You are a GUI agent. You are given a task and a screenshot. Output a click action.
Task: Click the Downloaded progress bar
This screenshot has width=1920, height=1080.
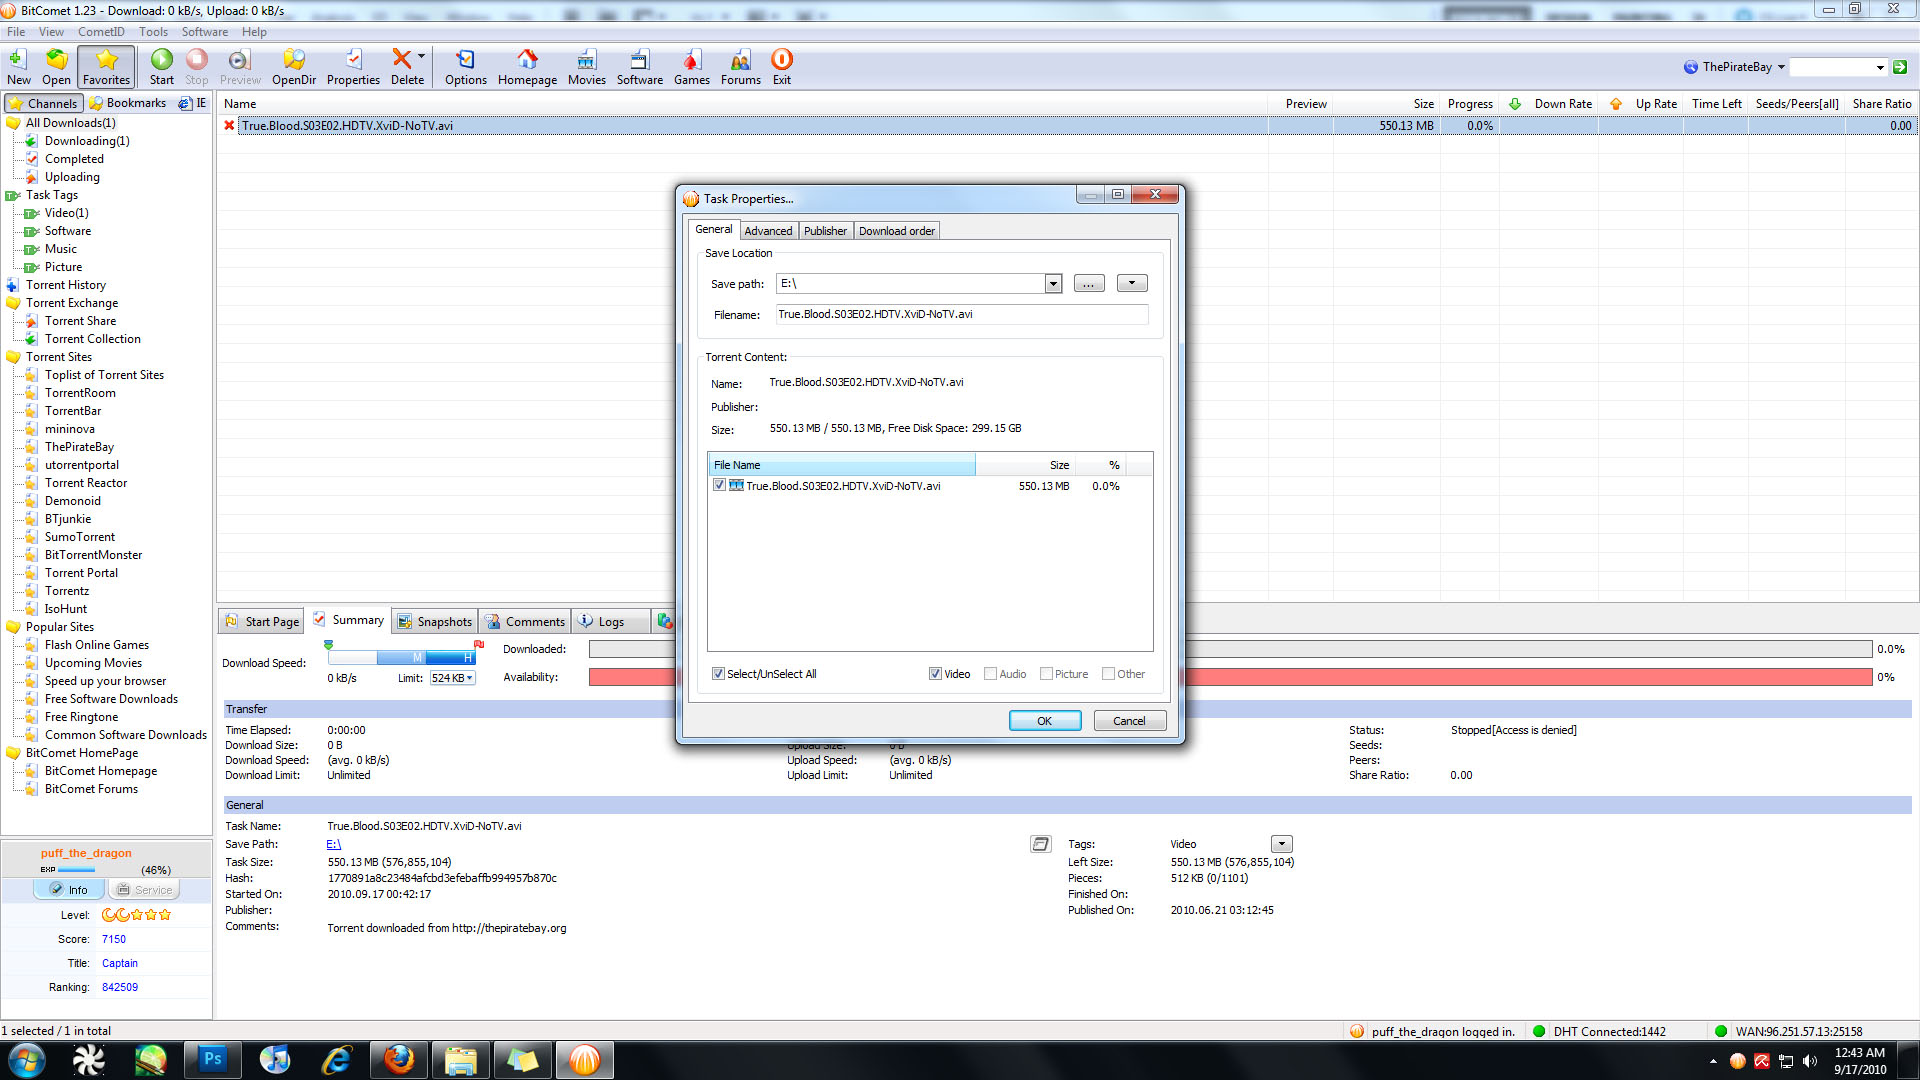1231,649
